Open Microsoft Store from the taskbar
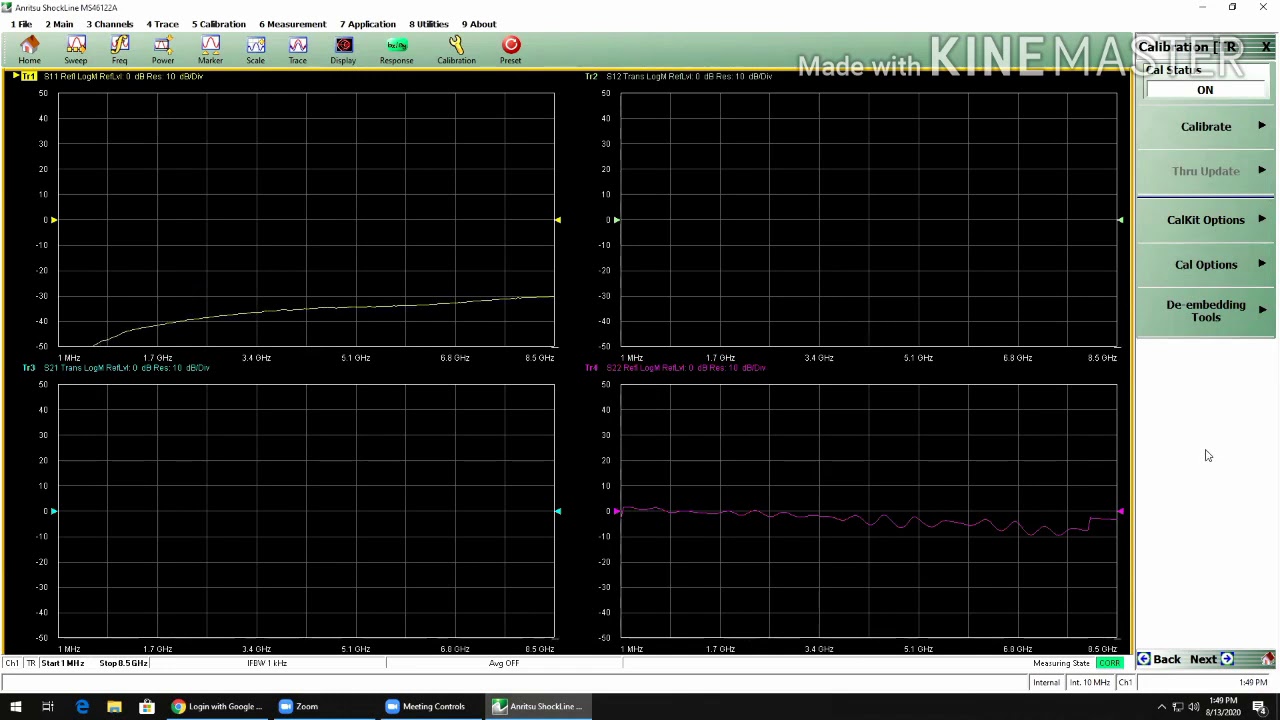Screen dimensions: 1280x720 [x=147, y=707]
